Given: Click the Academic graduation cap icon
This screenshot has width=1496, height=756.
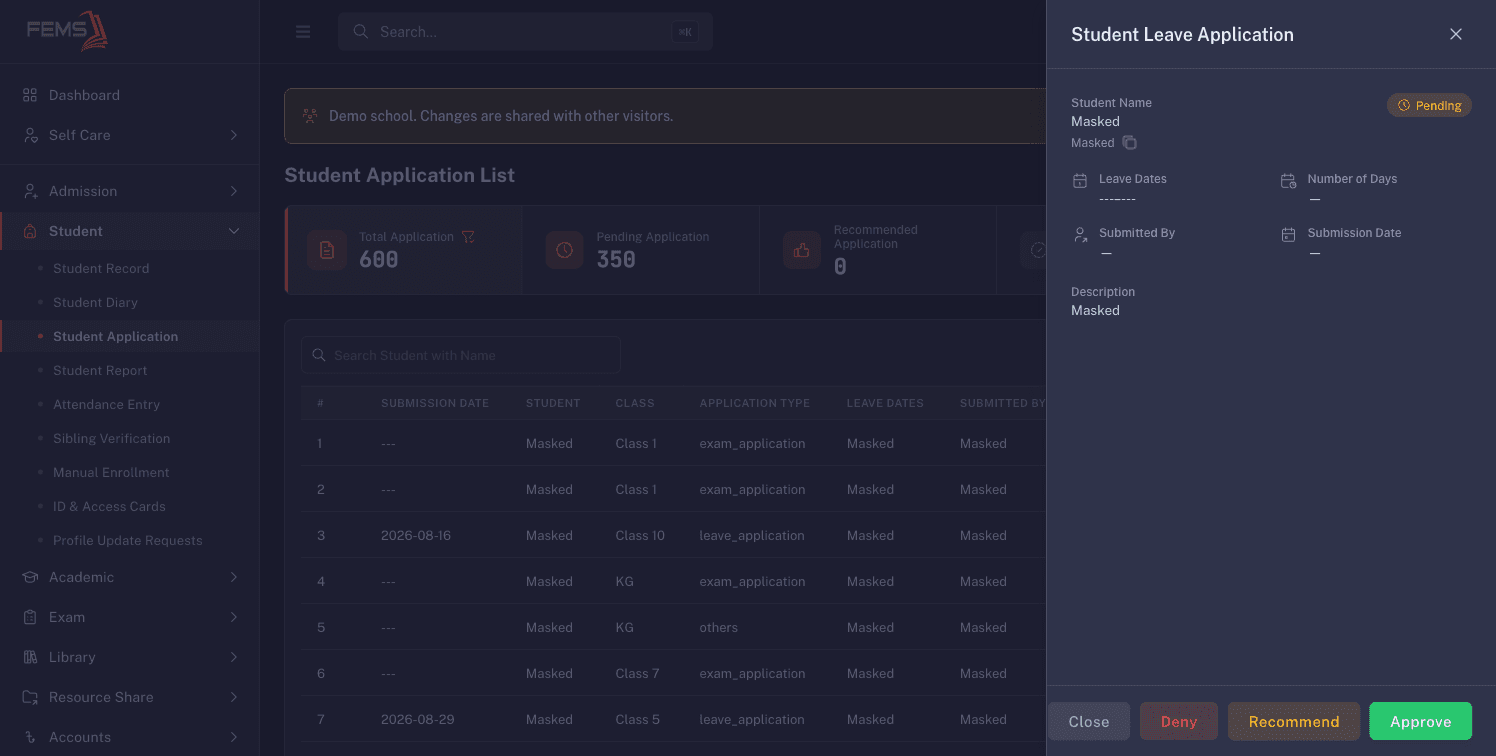Looking at the screenshot, I should tap(30, 577).
